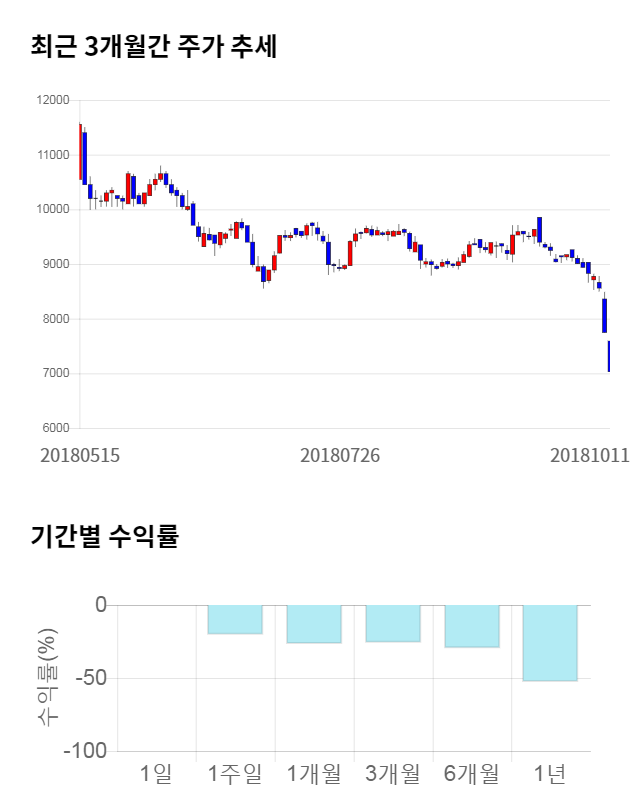Click the 20181011 date label
Image resolution: width=640 pixels, height=810 pixels.
(x=590, y=455)
